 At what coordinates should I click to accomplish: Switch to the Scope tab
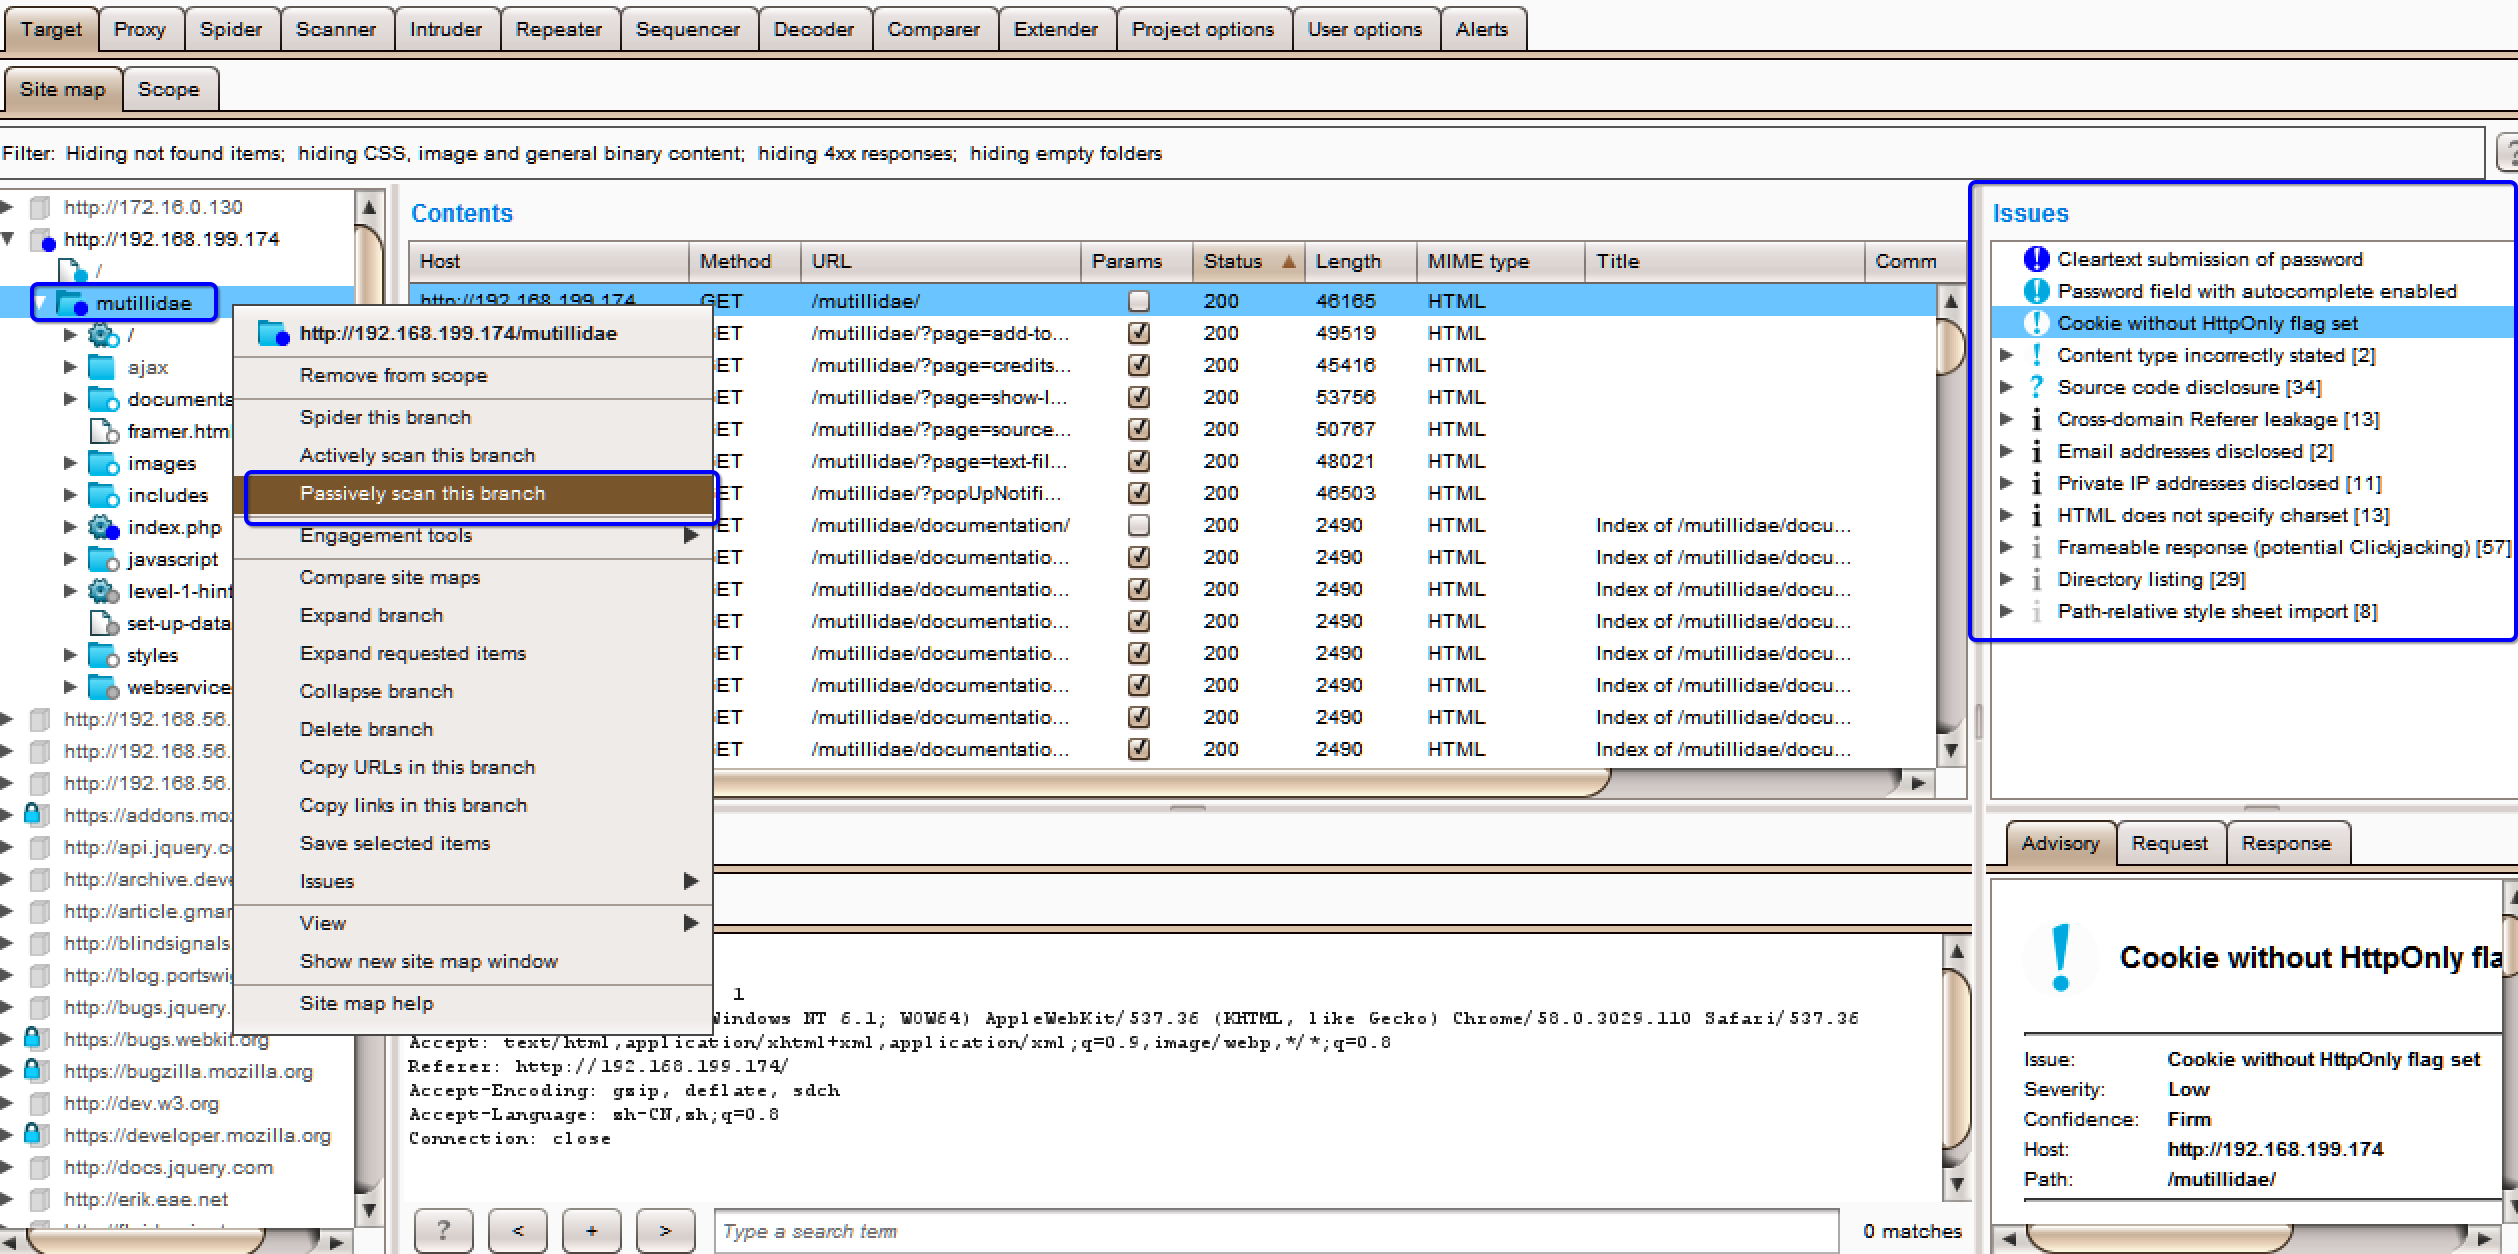click(x=168, y=89)
